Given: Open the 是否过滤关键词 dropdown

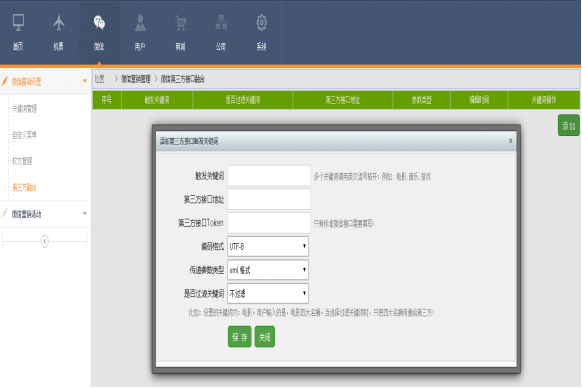Looking at the screenshot, I should [x=268, y=293].
